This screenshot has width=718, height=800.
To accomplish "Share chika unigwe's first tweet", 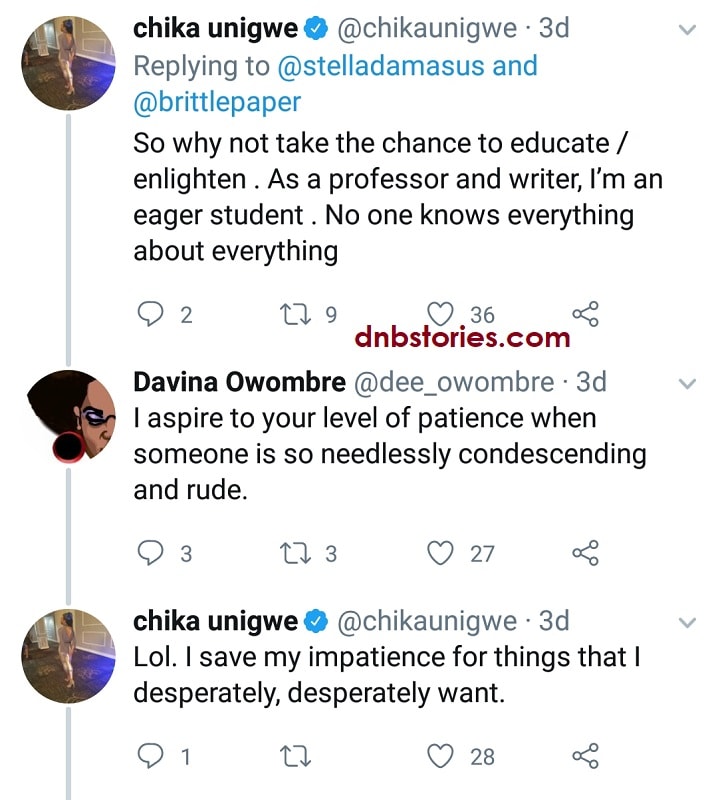I will point(585,314).
